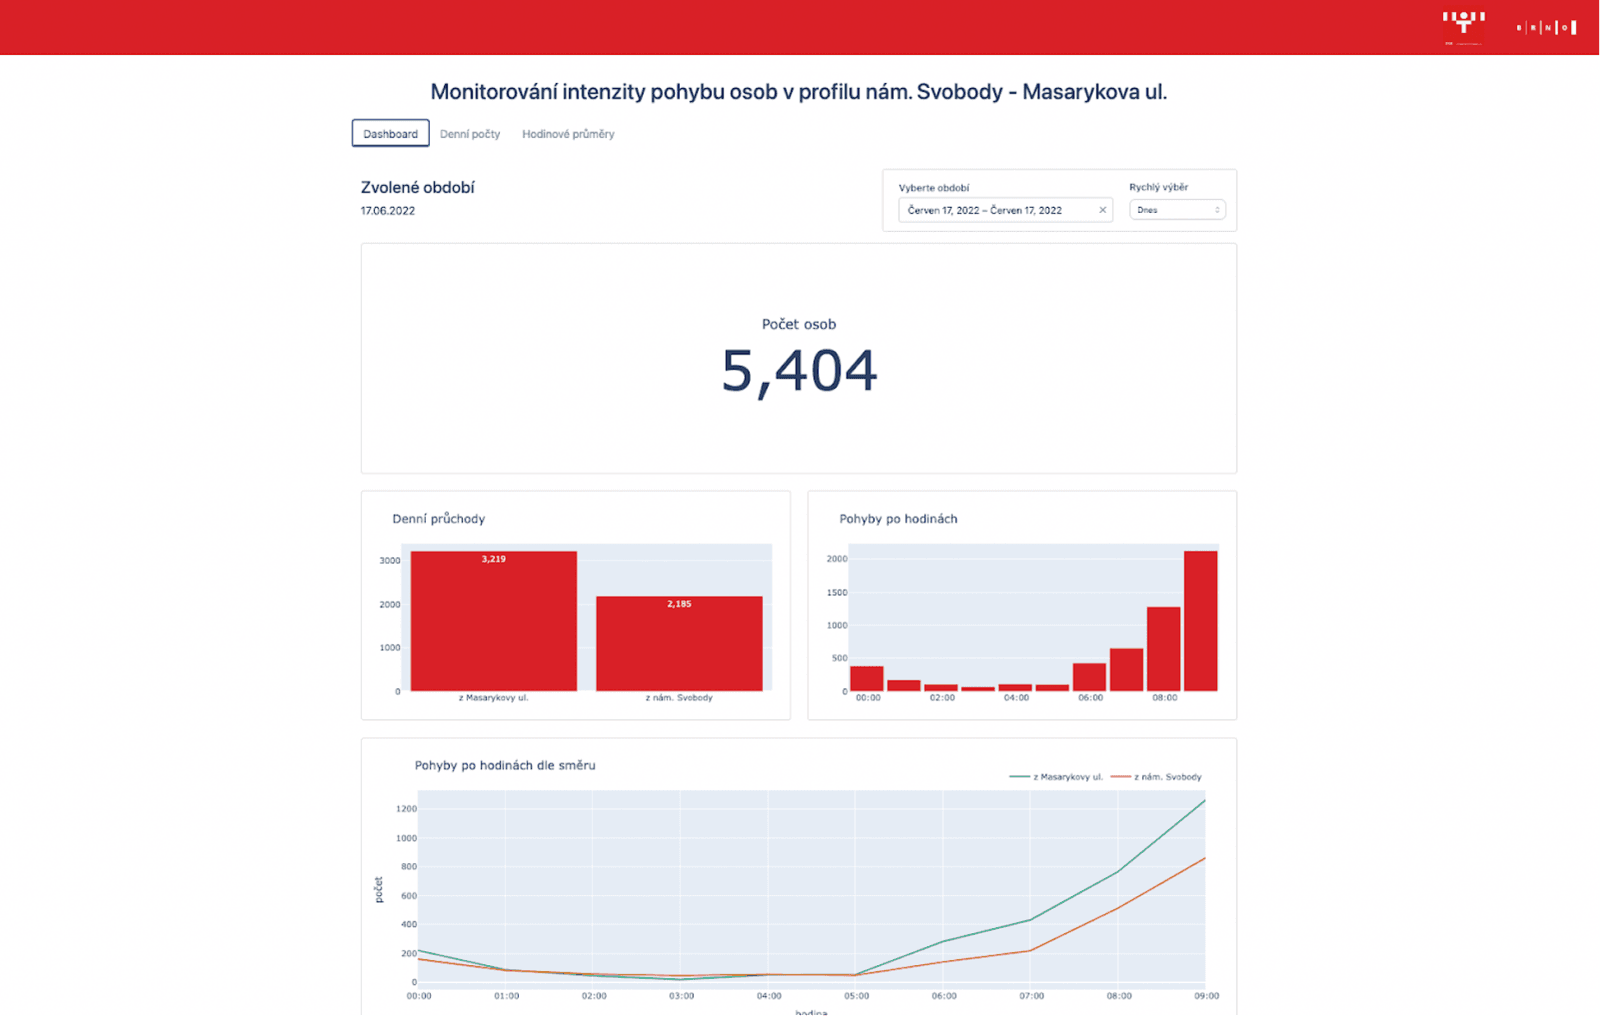Image resolution: width=1600 pixels, height=1016 pixels.
Task: Click the Pohyby po hodinách dle směru title
Action: pyautogui.click(x=505, y=765)
